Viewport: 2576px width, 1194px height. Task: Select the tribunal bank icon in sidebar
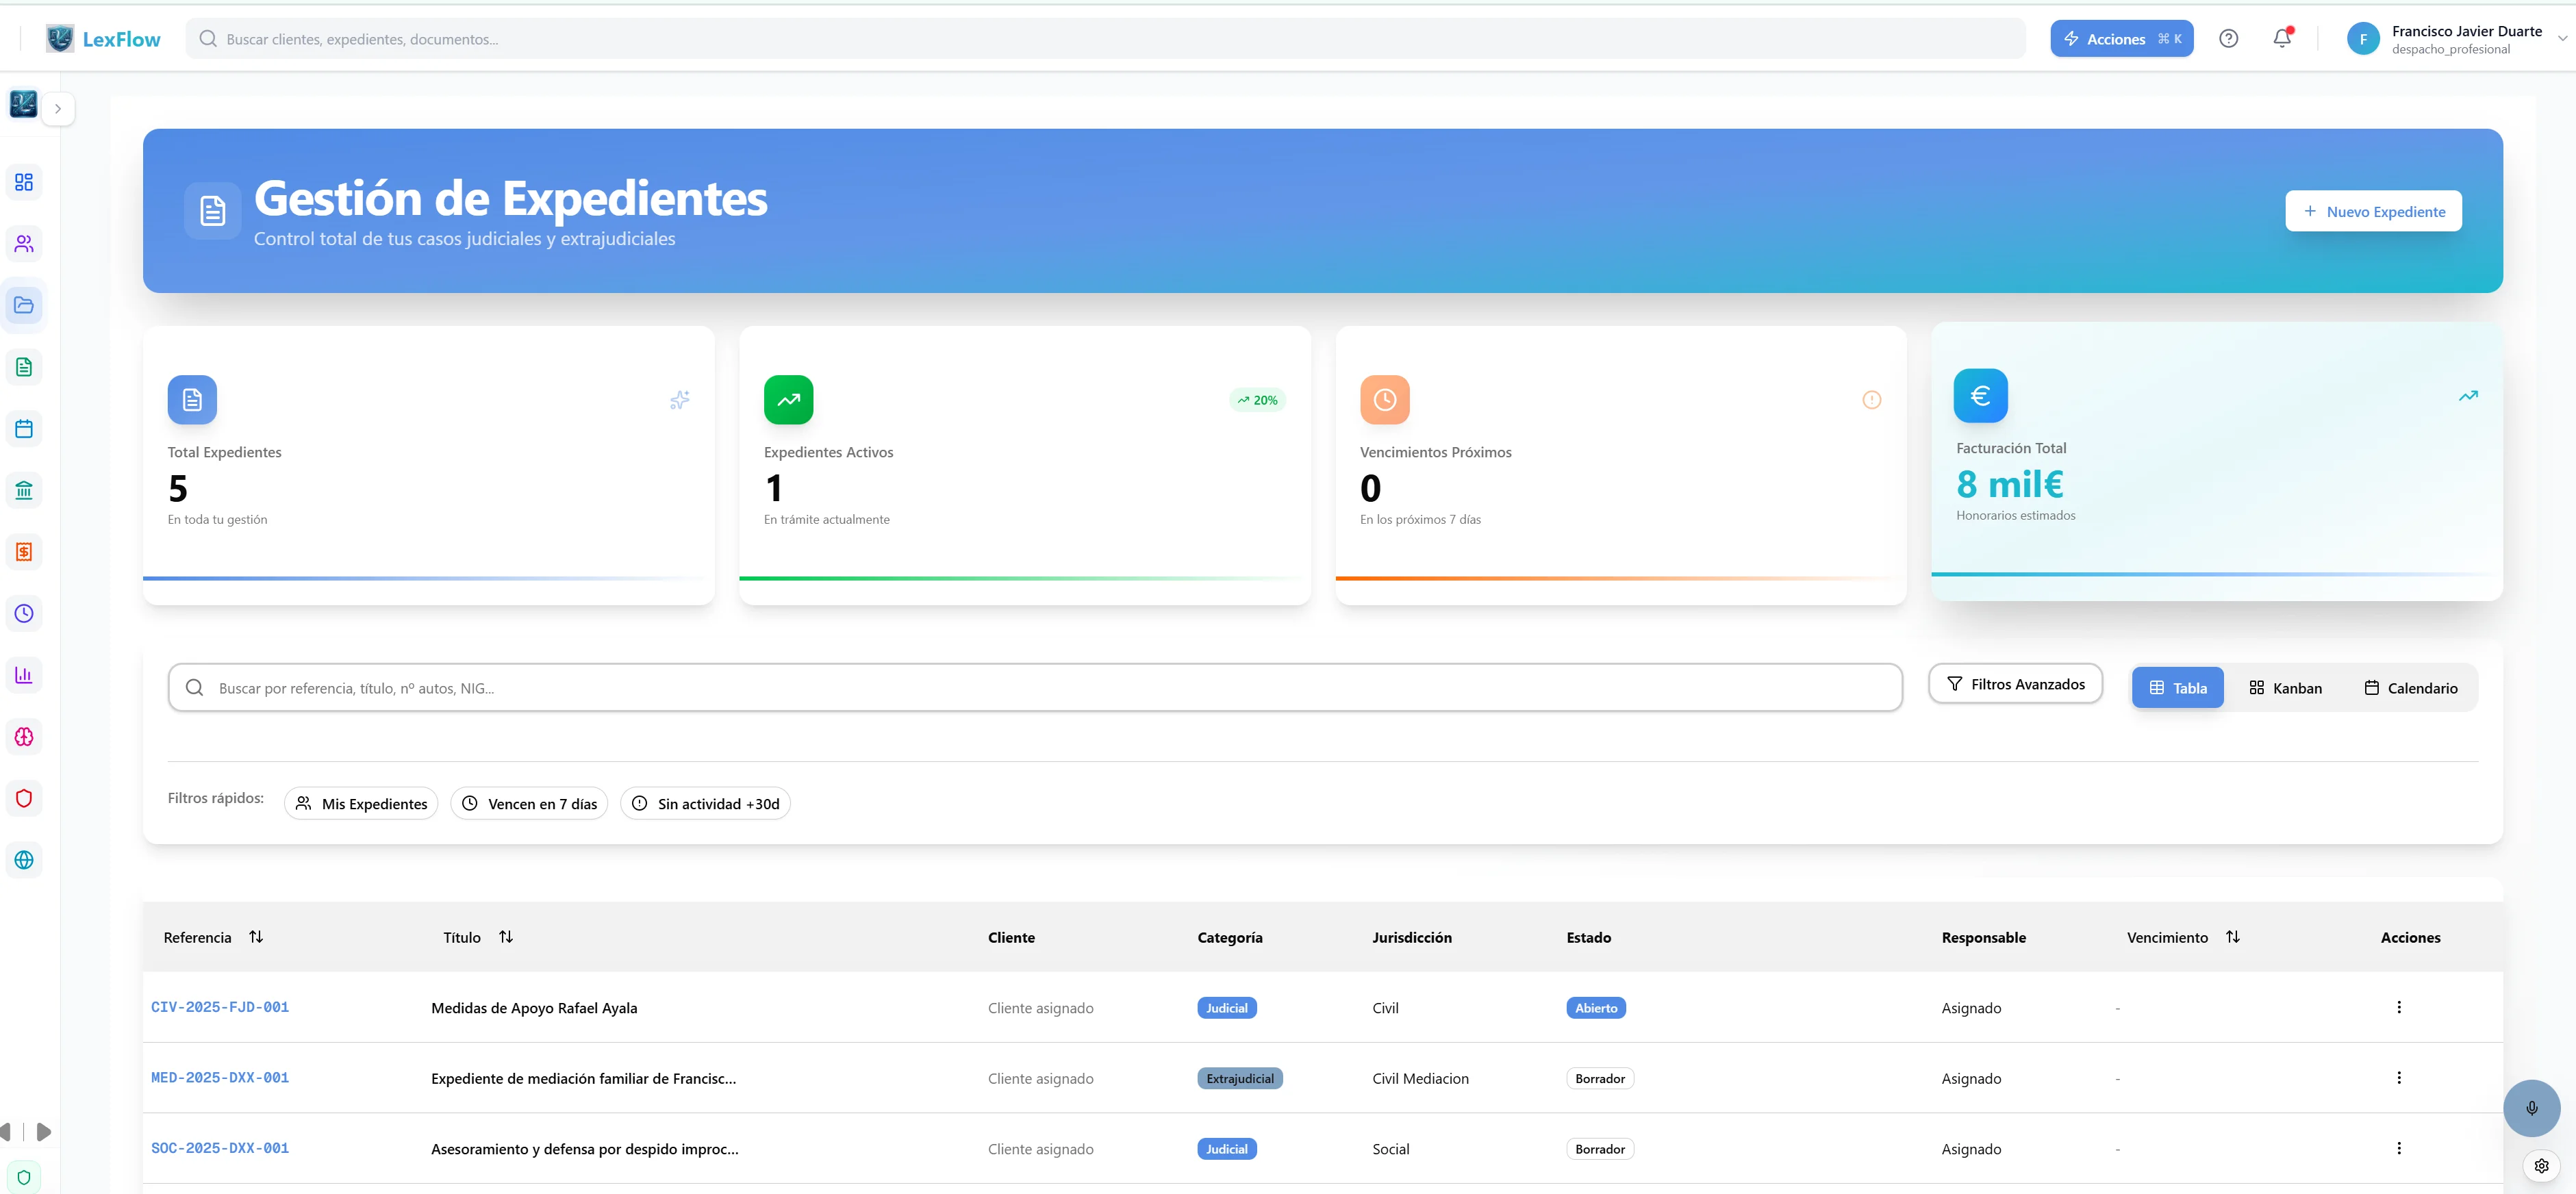[24, 489]
